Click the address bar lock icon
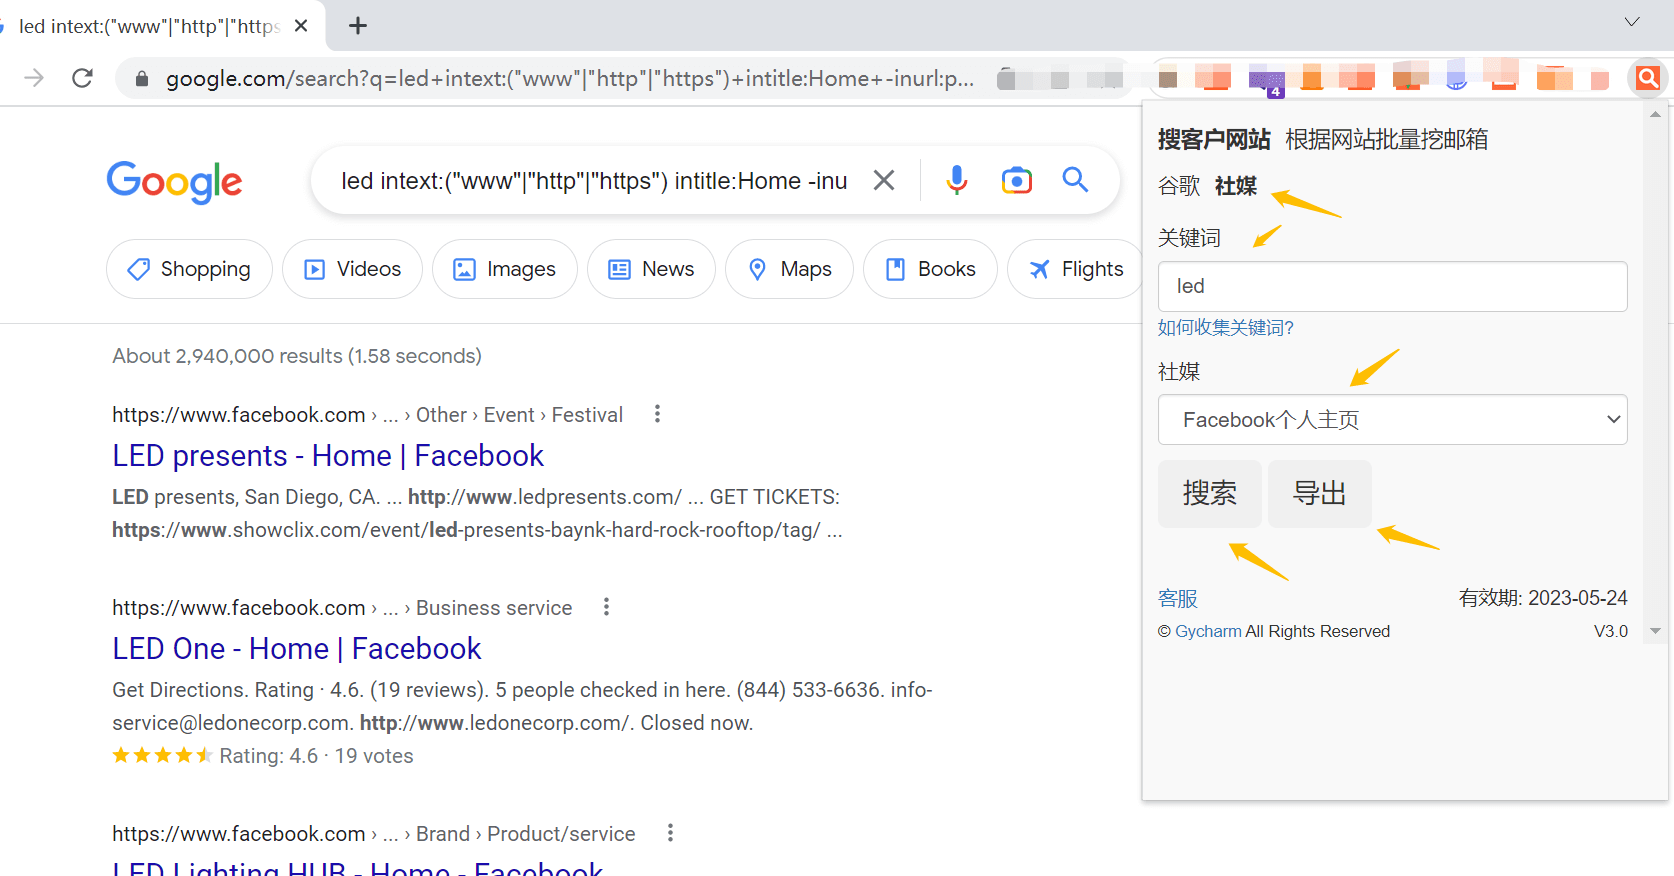The width and height of the screenshot is (1674, 876). 142,78
